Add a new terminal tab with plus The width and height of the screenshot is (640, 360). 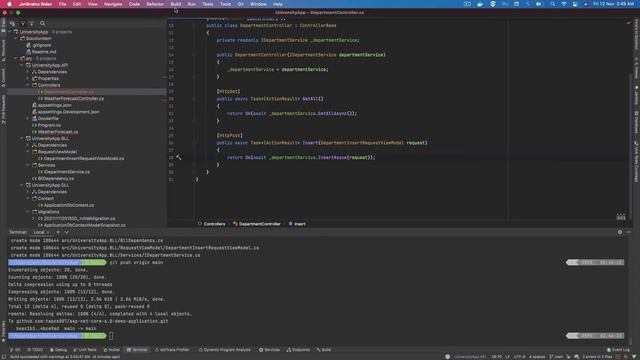click(58, 232)
